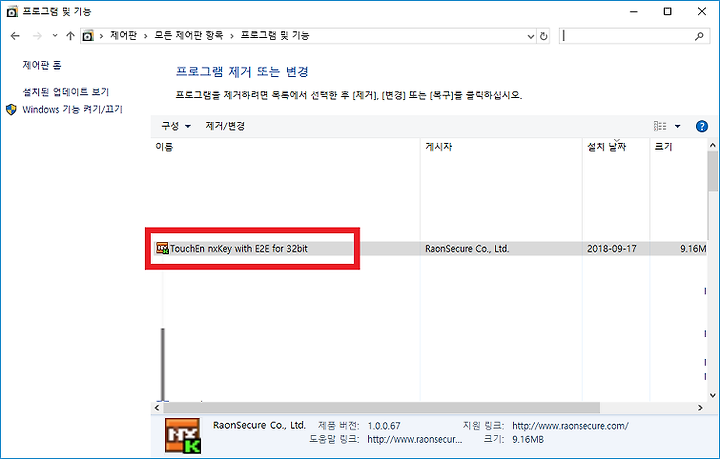This screenshot has height=459, width=720.
Task: Click the Forward navigation arrow
Action: [x=37, y=36]
